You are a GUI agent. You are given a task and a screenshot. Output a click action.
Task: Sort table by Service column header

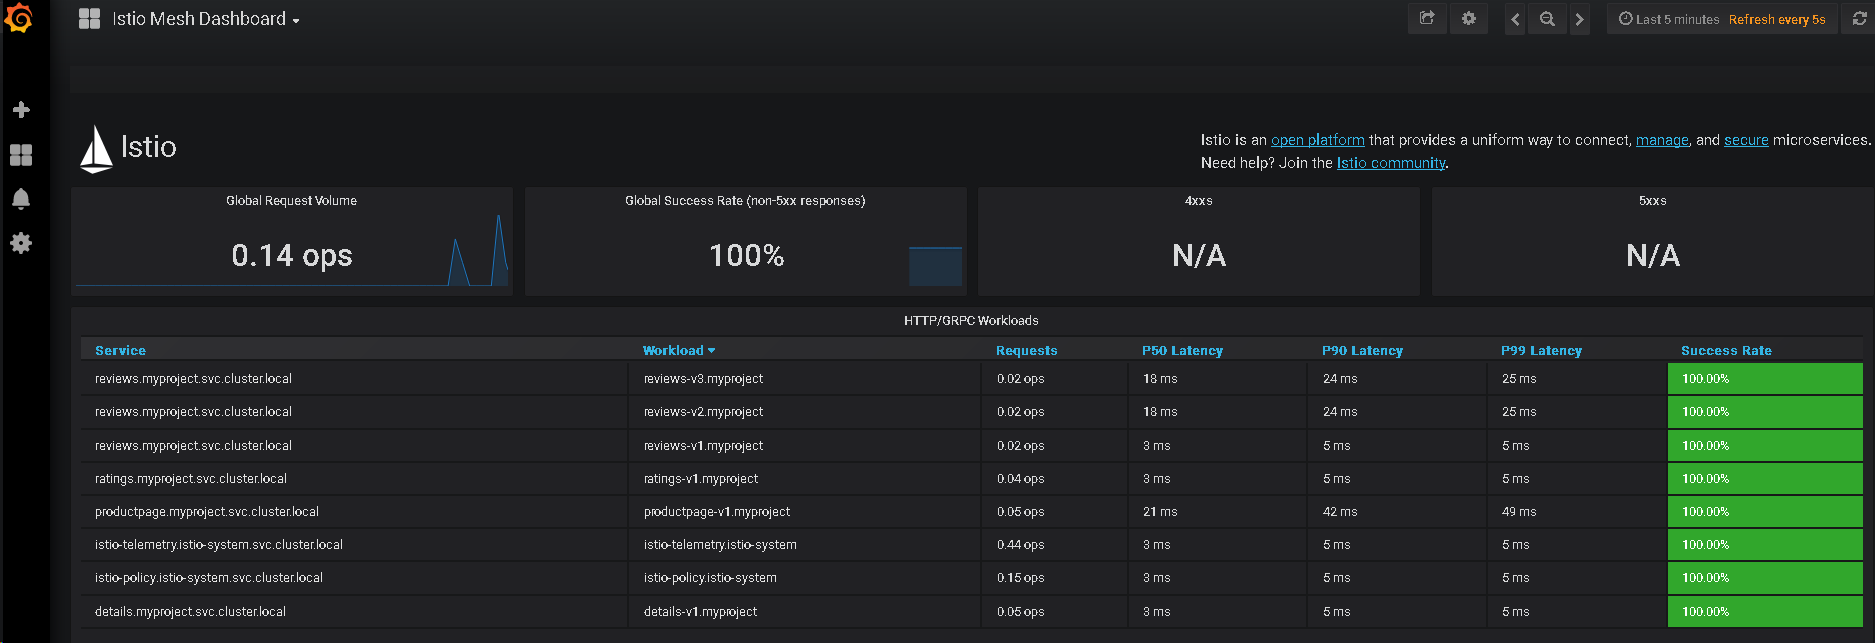[120, 350]
